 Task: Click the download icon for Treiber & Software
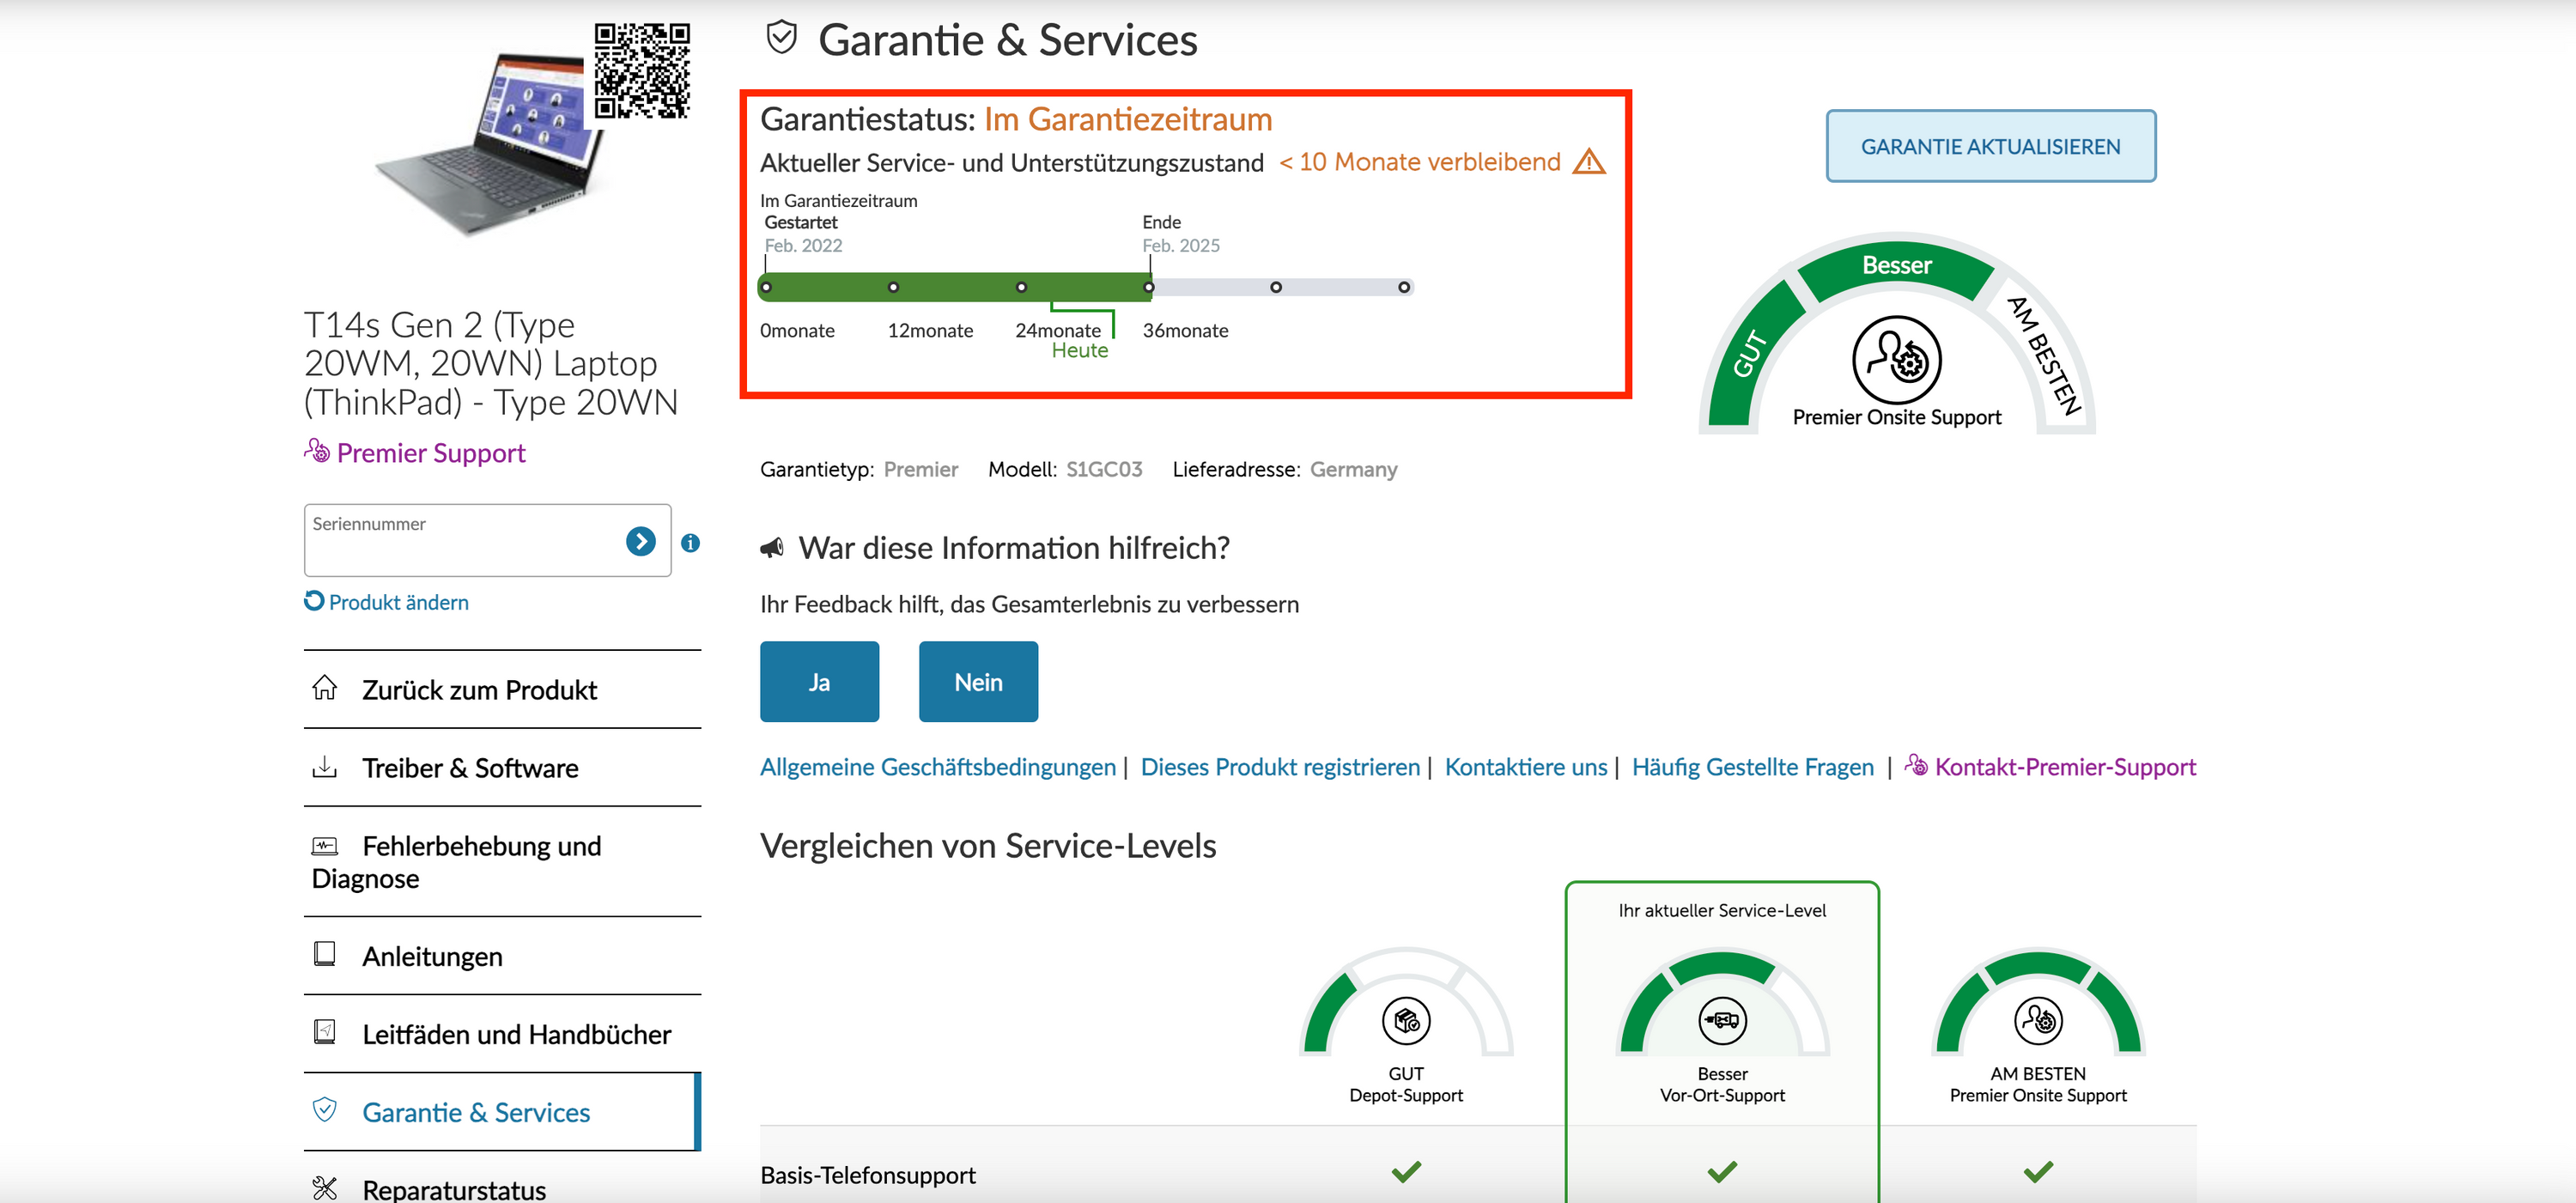[x=324, y=767]
